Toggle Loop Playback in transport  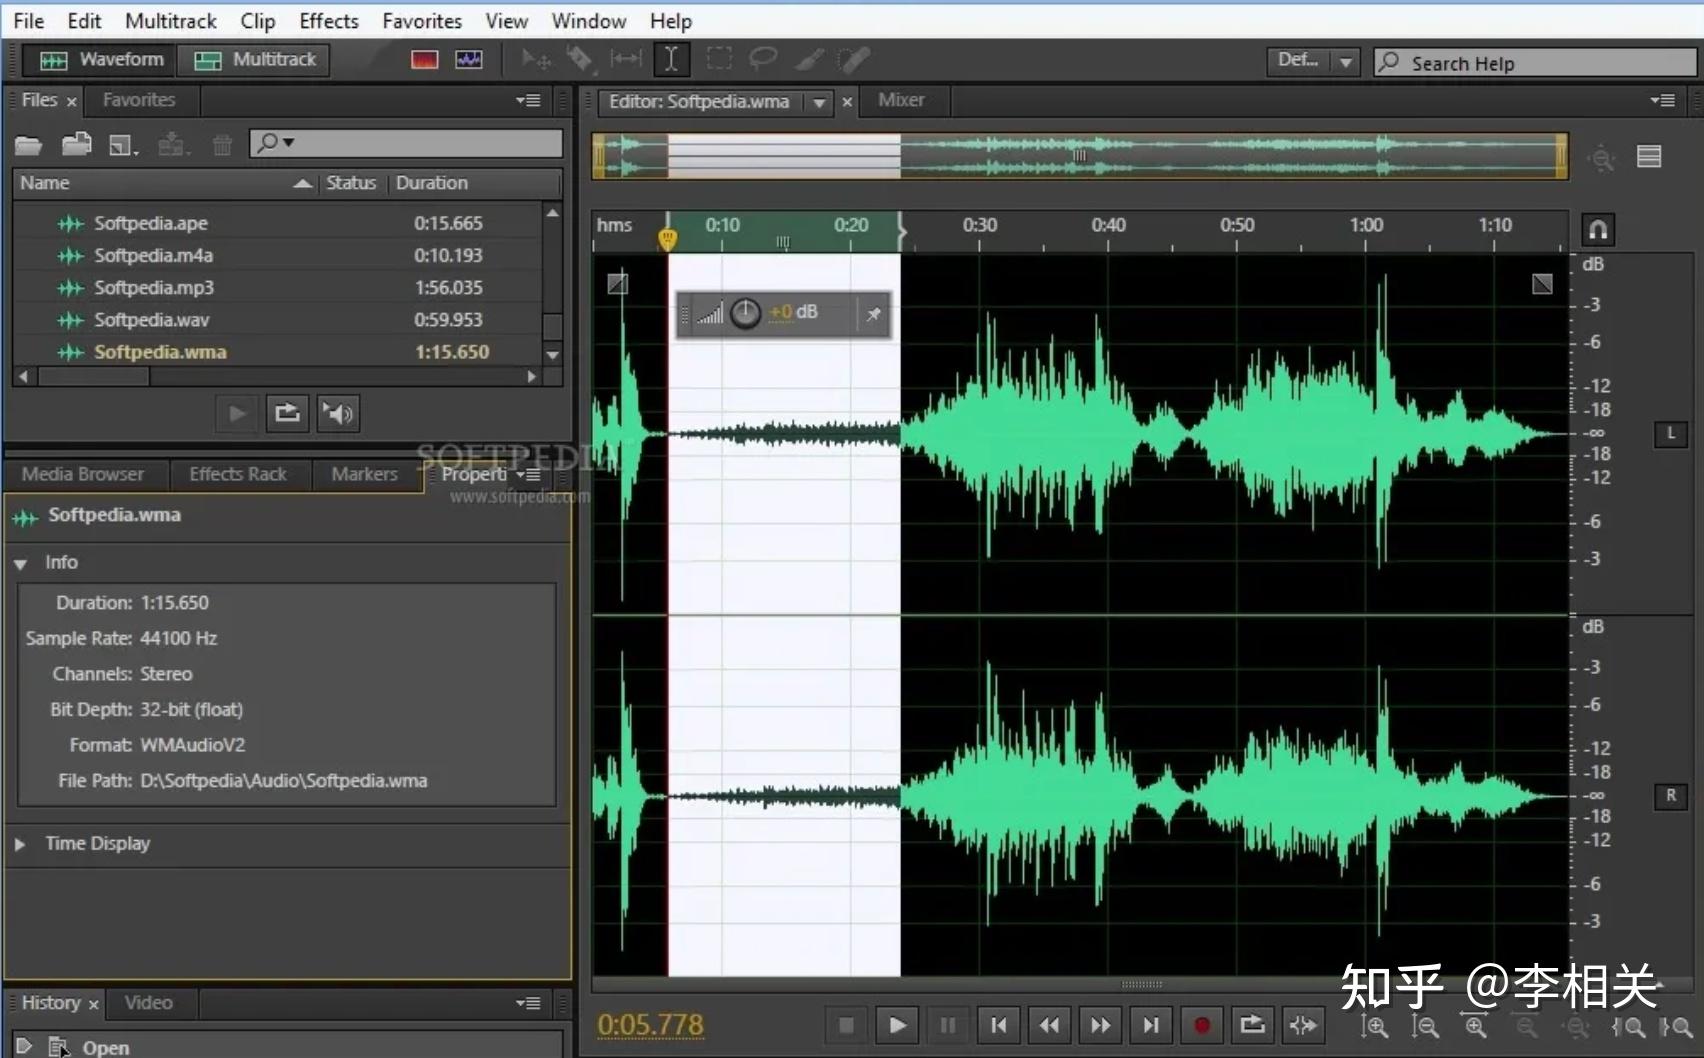coord(1252,1025)
